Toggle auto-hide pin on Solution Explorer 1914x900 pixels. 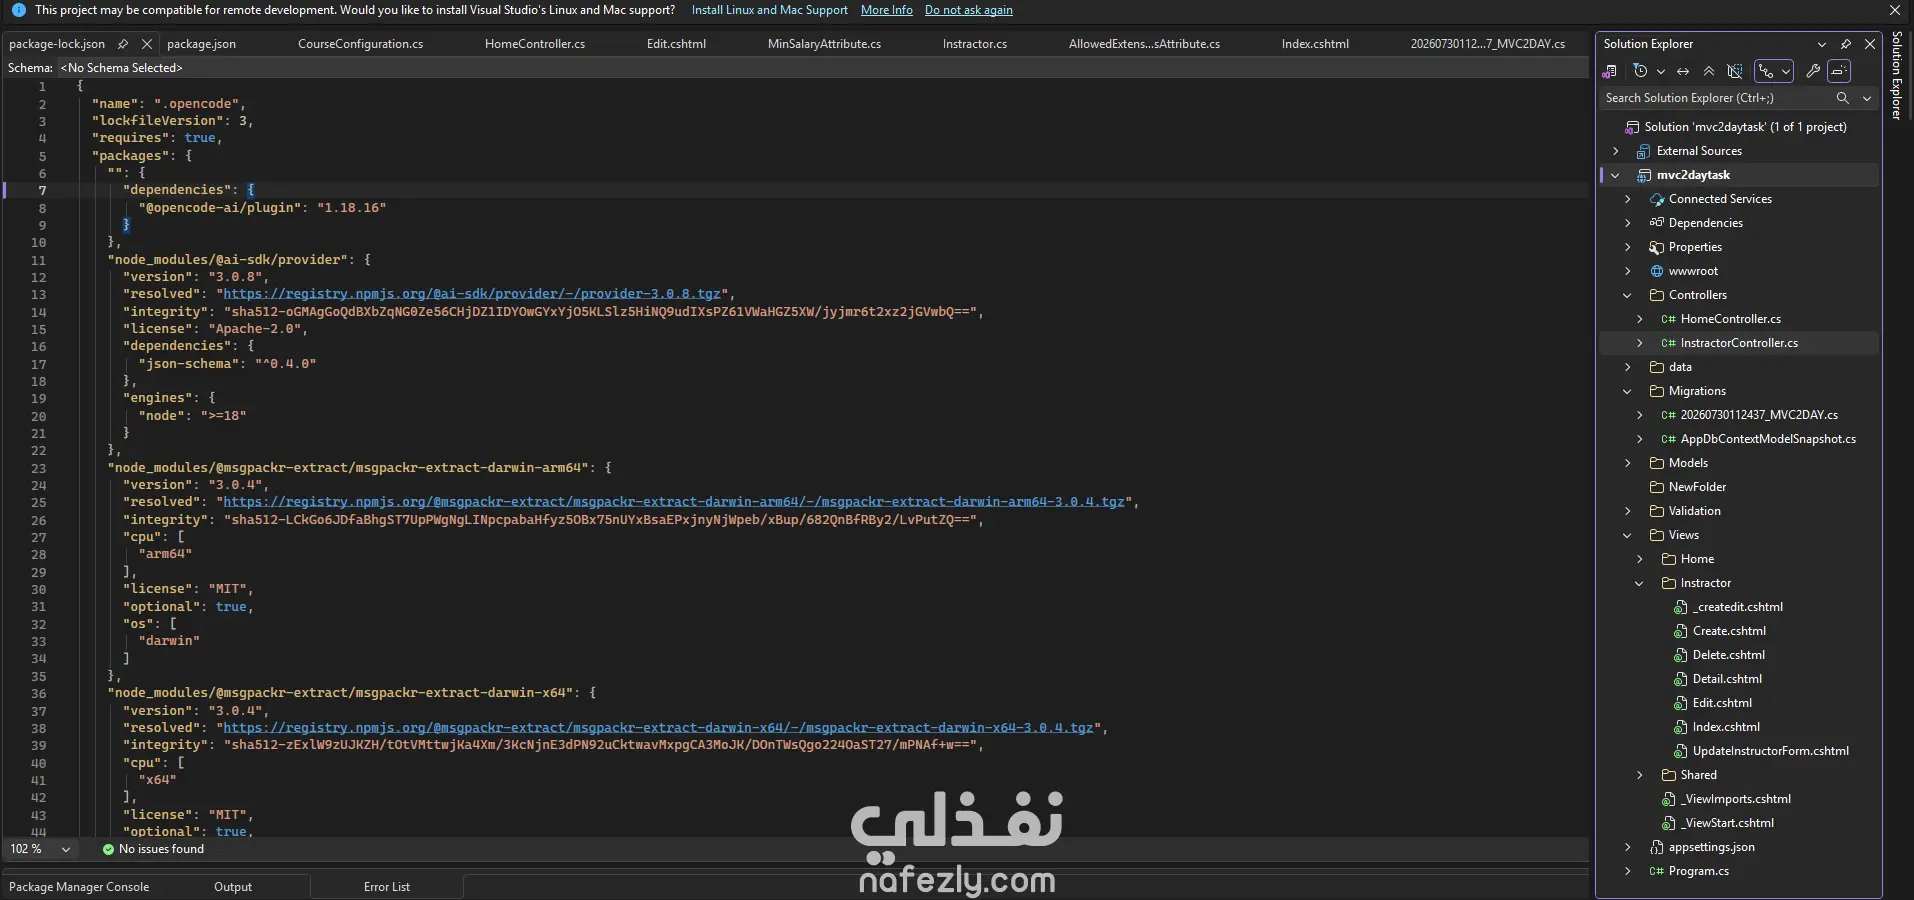(1846, 44)
